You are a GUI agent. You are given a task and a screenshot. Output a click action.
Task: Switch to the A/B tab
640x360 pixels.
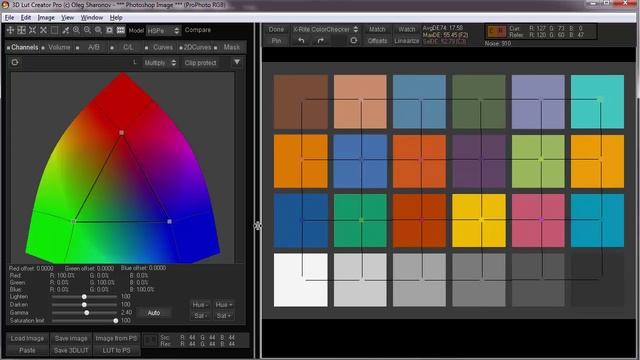(92, 47)
